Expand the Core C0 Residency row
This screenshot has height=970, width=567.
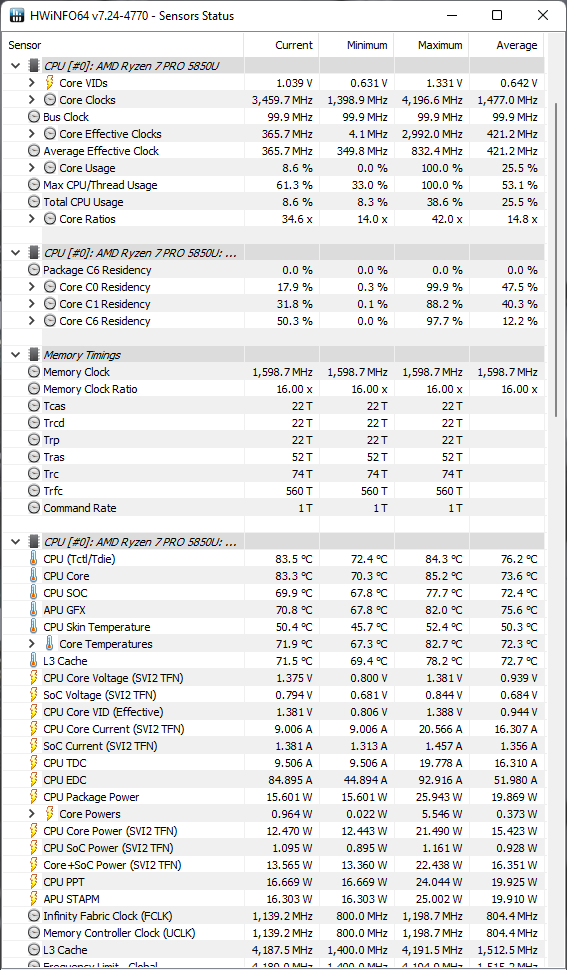[32, 287]
